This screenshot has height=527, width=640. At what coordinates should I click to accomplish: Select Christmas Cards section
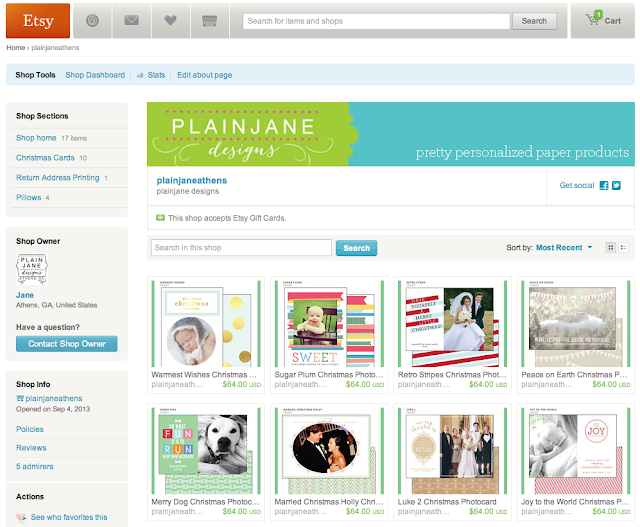click(x=45, y=158)
